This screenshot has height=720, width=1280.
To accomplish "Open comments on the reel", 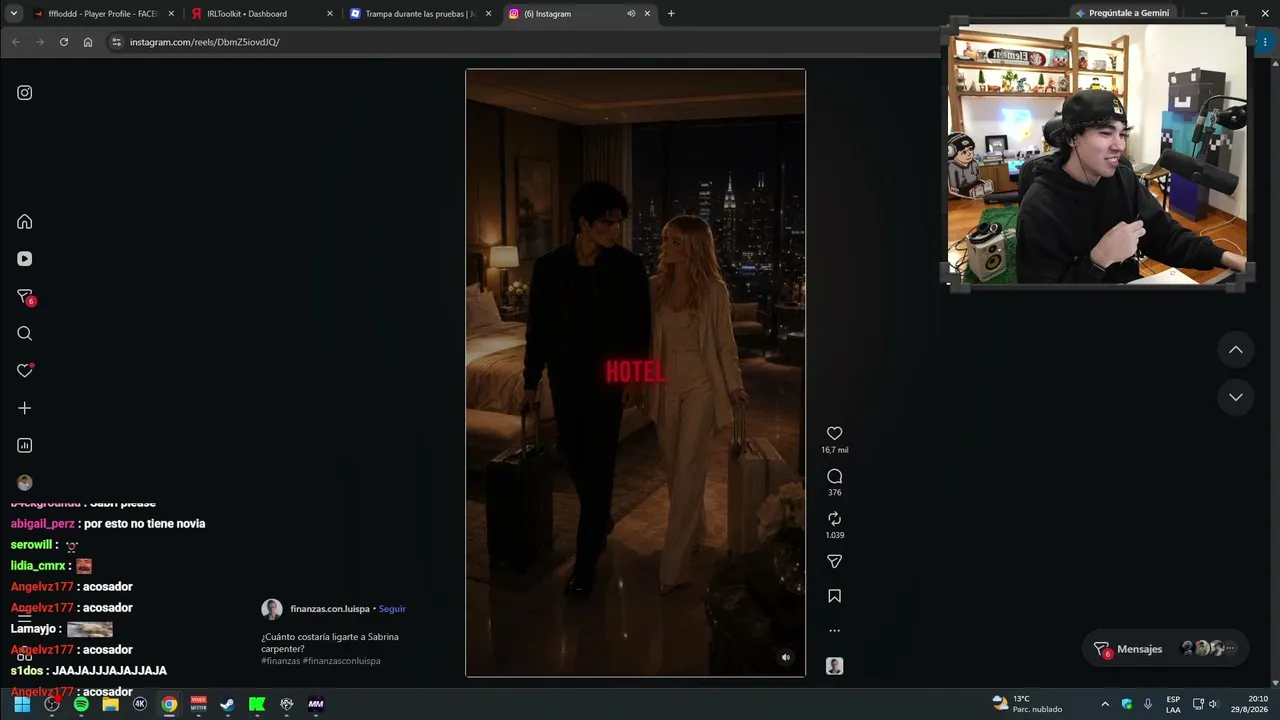I will 835,476.
